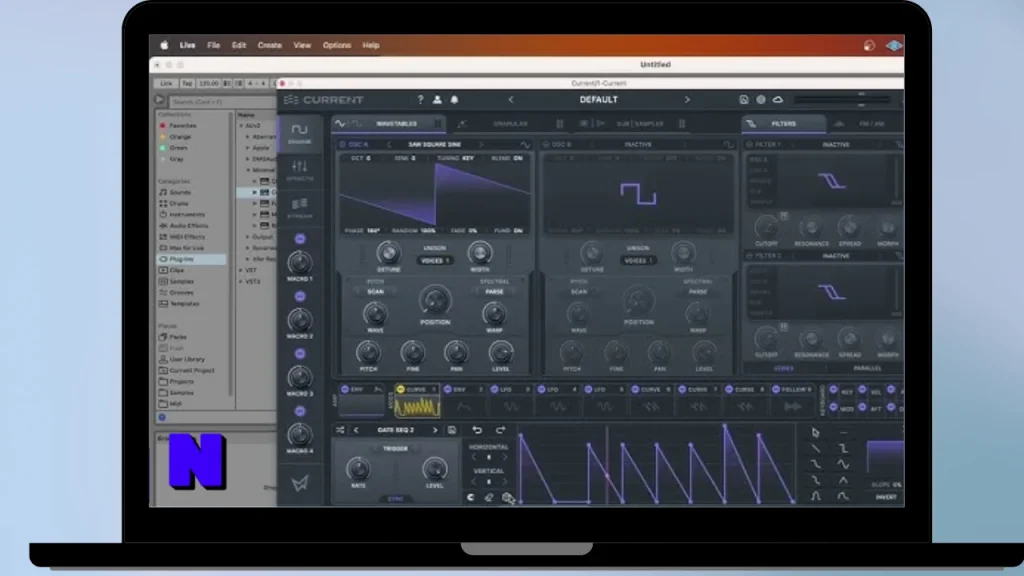Click the Filter 1 Cutoff knob

pos(766,227)
